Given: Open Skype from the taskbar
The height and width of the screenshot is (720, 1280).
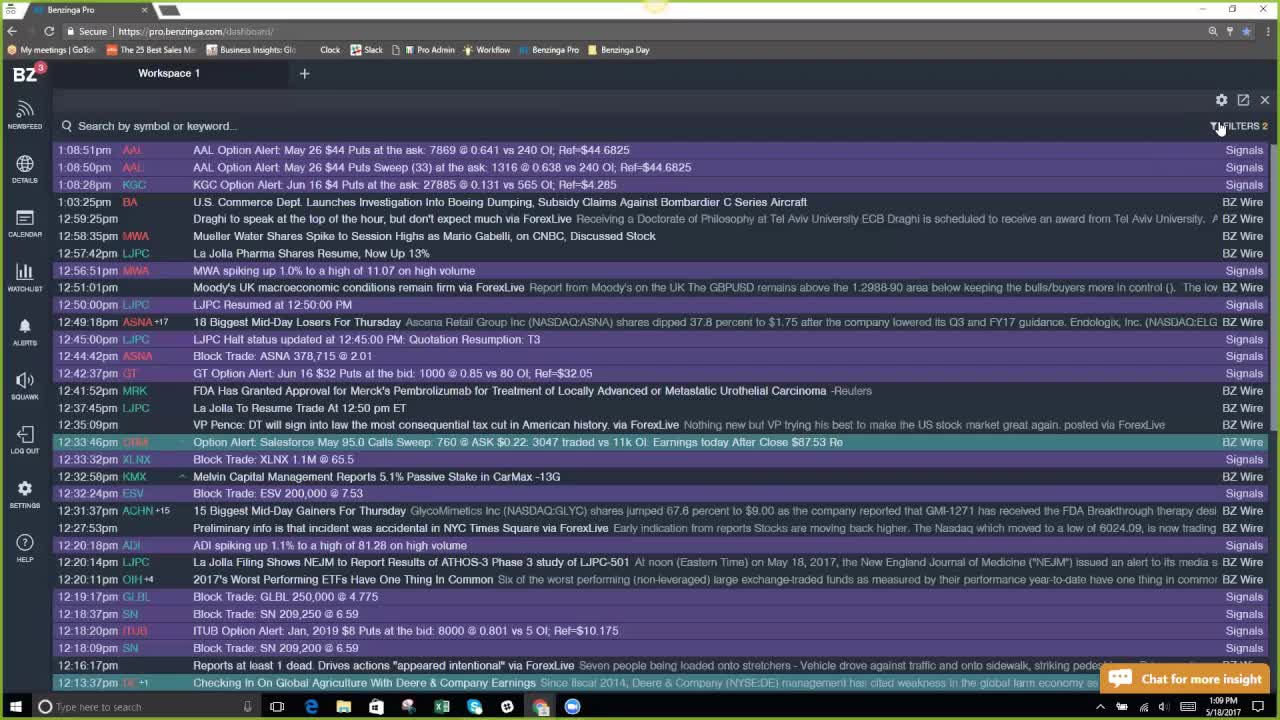Looking at the screenshot, I should coord(474,707).
